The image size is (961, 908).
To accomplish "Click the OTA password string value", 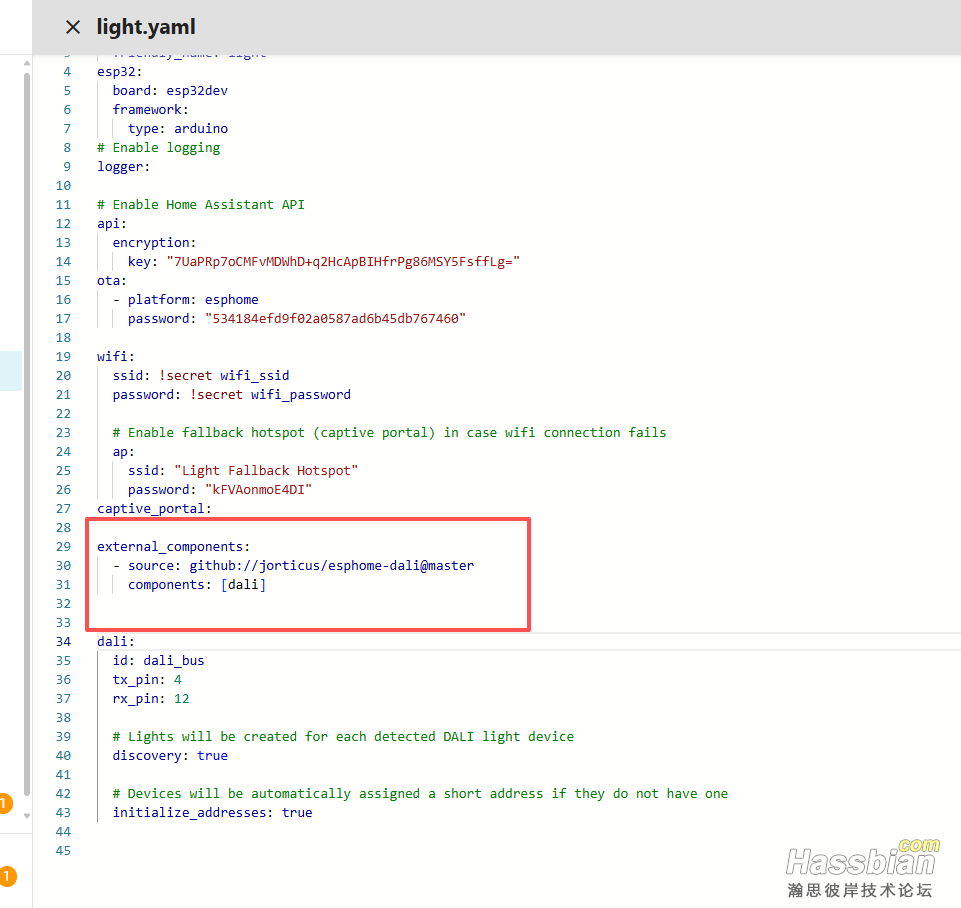I will click(335, 319).
